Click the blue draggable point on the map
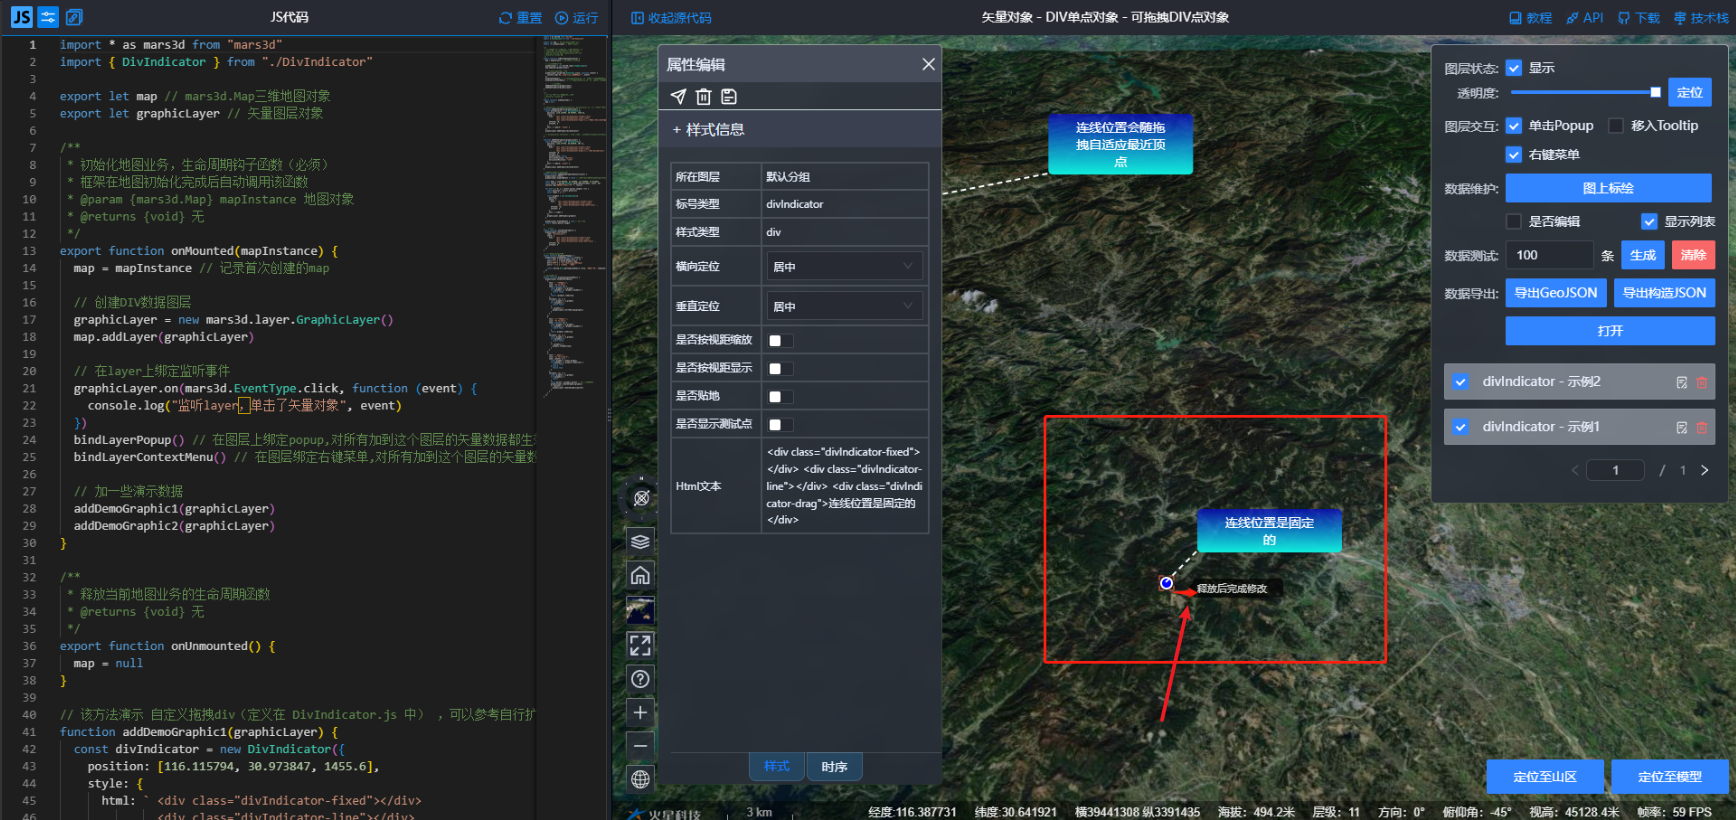Image resolution: width=1736 pixels, height=820 pixels. pyautogui.click(x=1166, y=583)
